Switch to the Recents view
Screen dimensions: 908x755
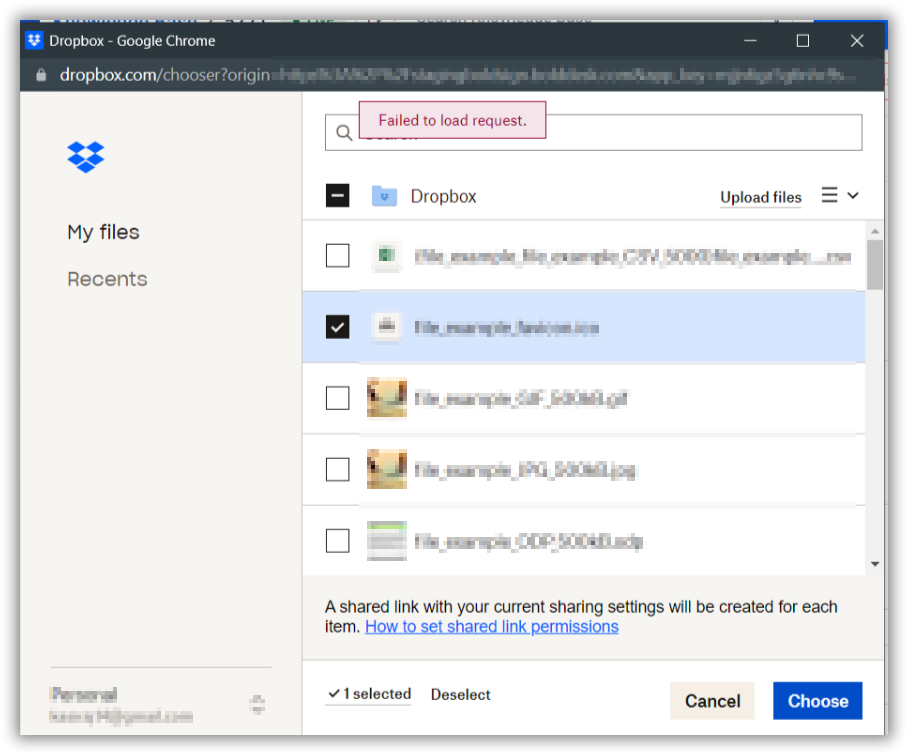click(107, 279)
